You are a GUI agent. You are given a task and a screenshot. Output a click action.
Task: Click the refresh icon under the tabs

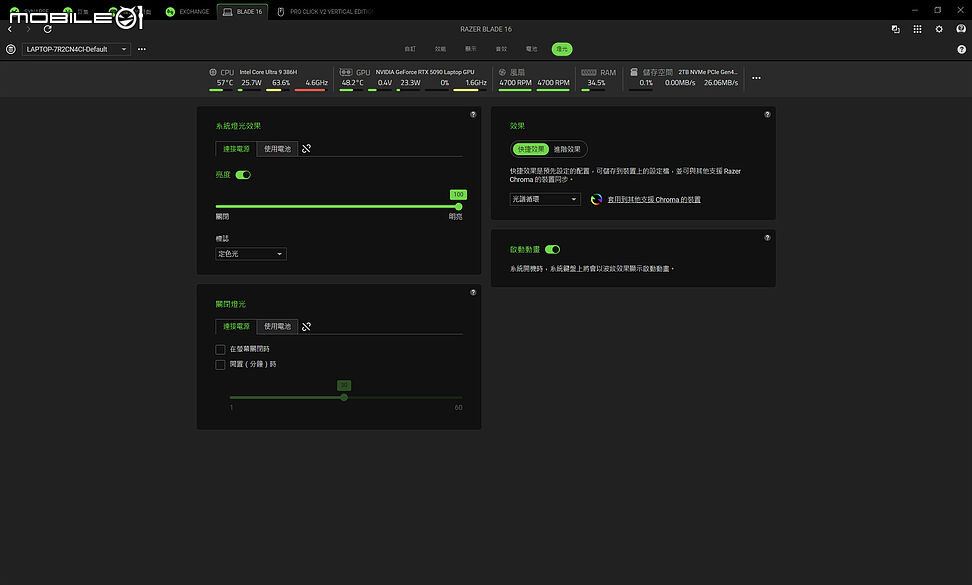point(48,29)
